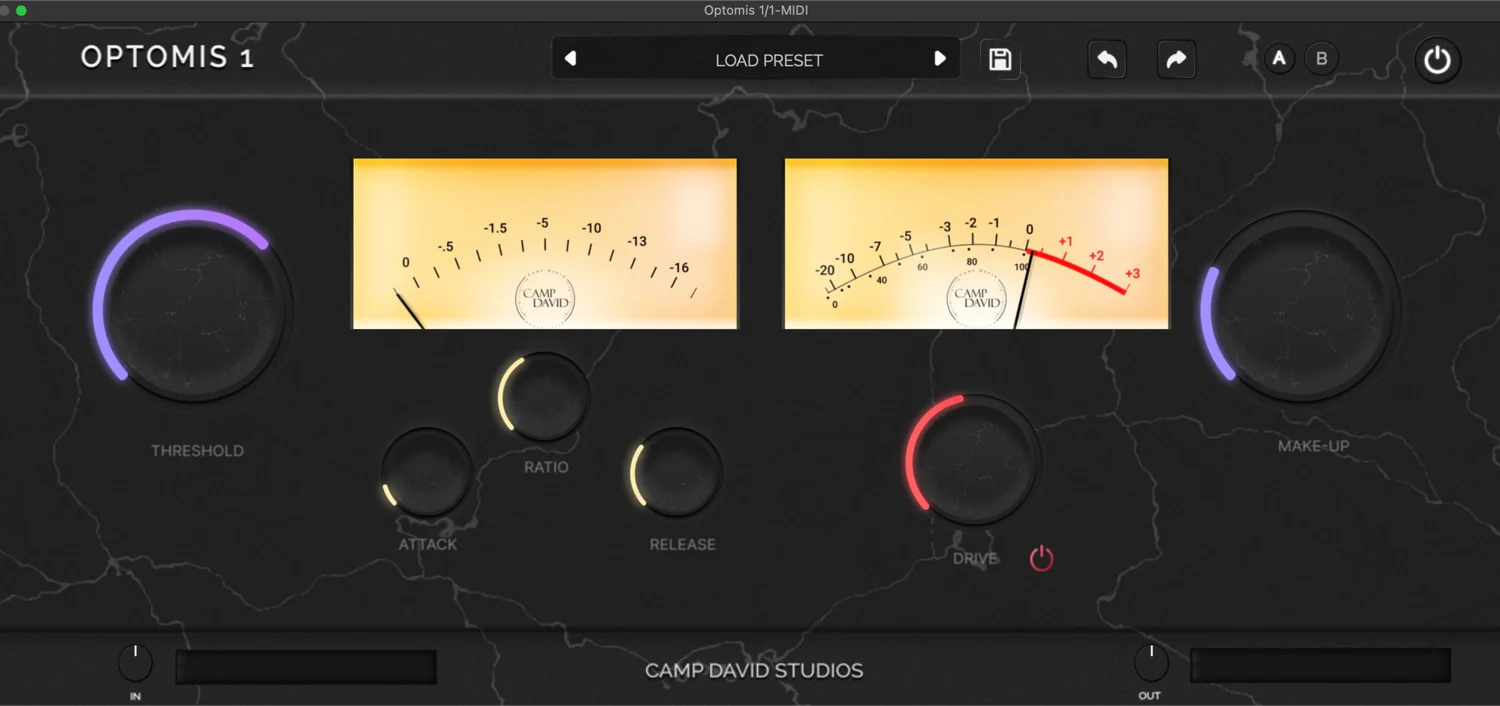Image resolution: width=1500 pixels, height=706 pixels.
Task: Click the gain reduction VU meter
Action: pyautogui.click(x=545, y=244)
